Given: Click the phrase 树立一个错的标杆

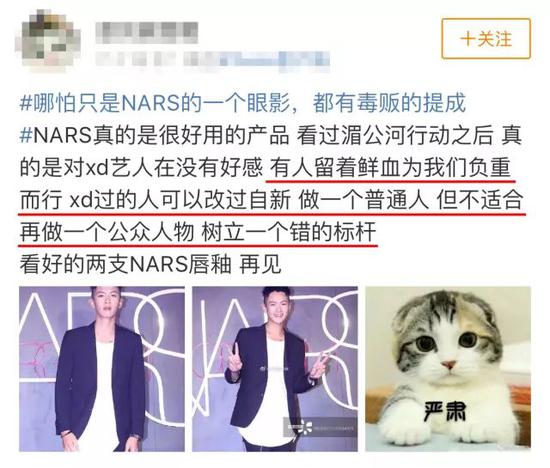Looking at the screenshot, I should pyautogui.click(x=289, y=232).
